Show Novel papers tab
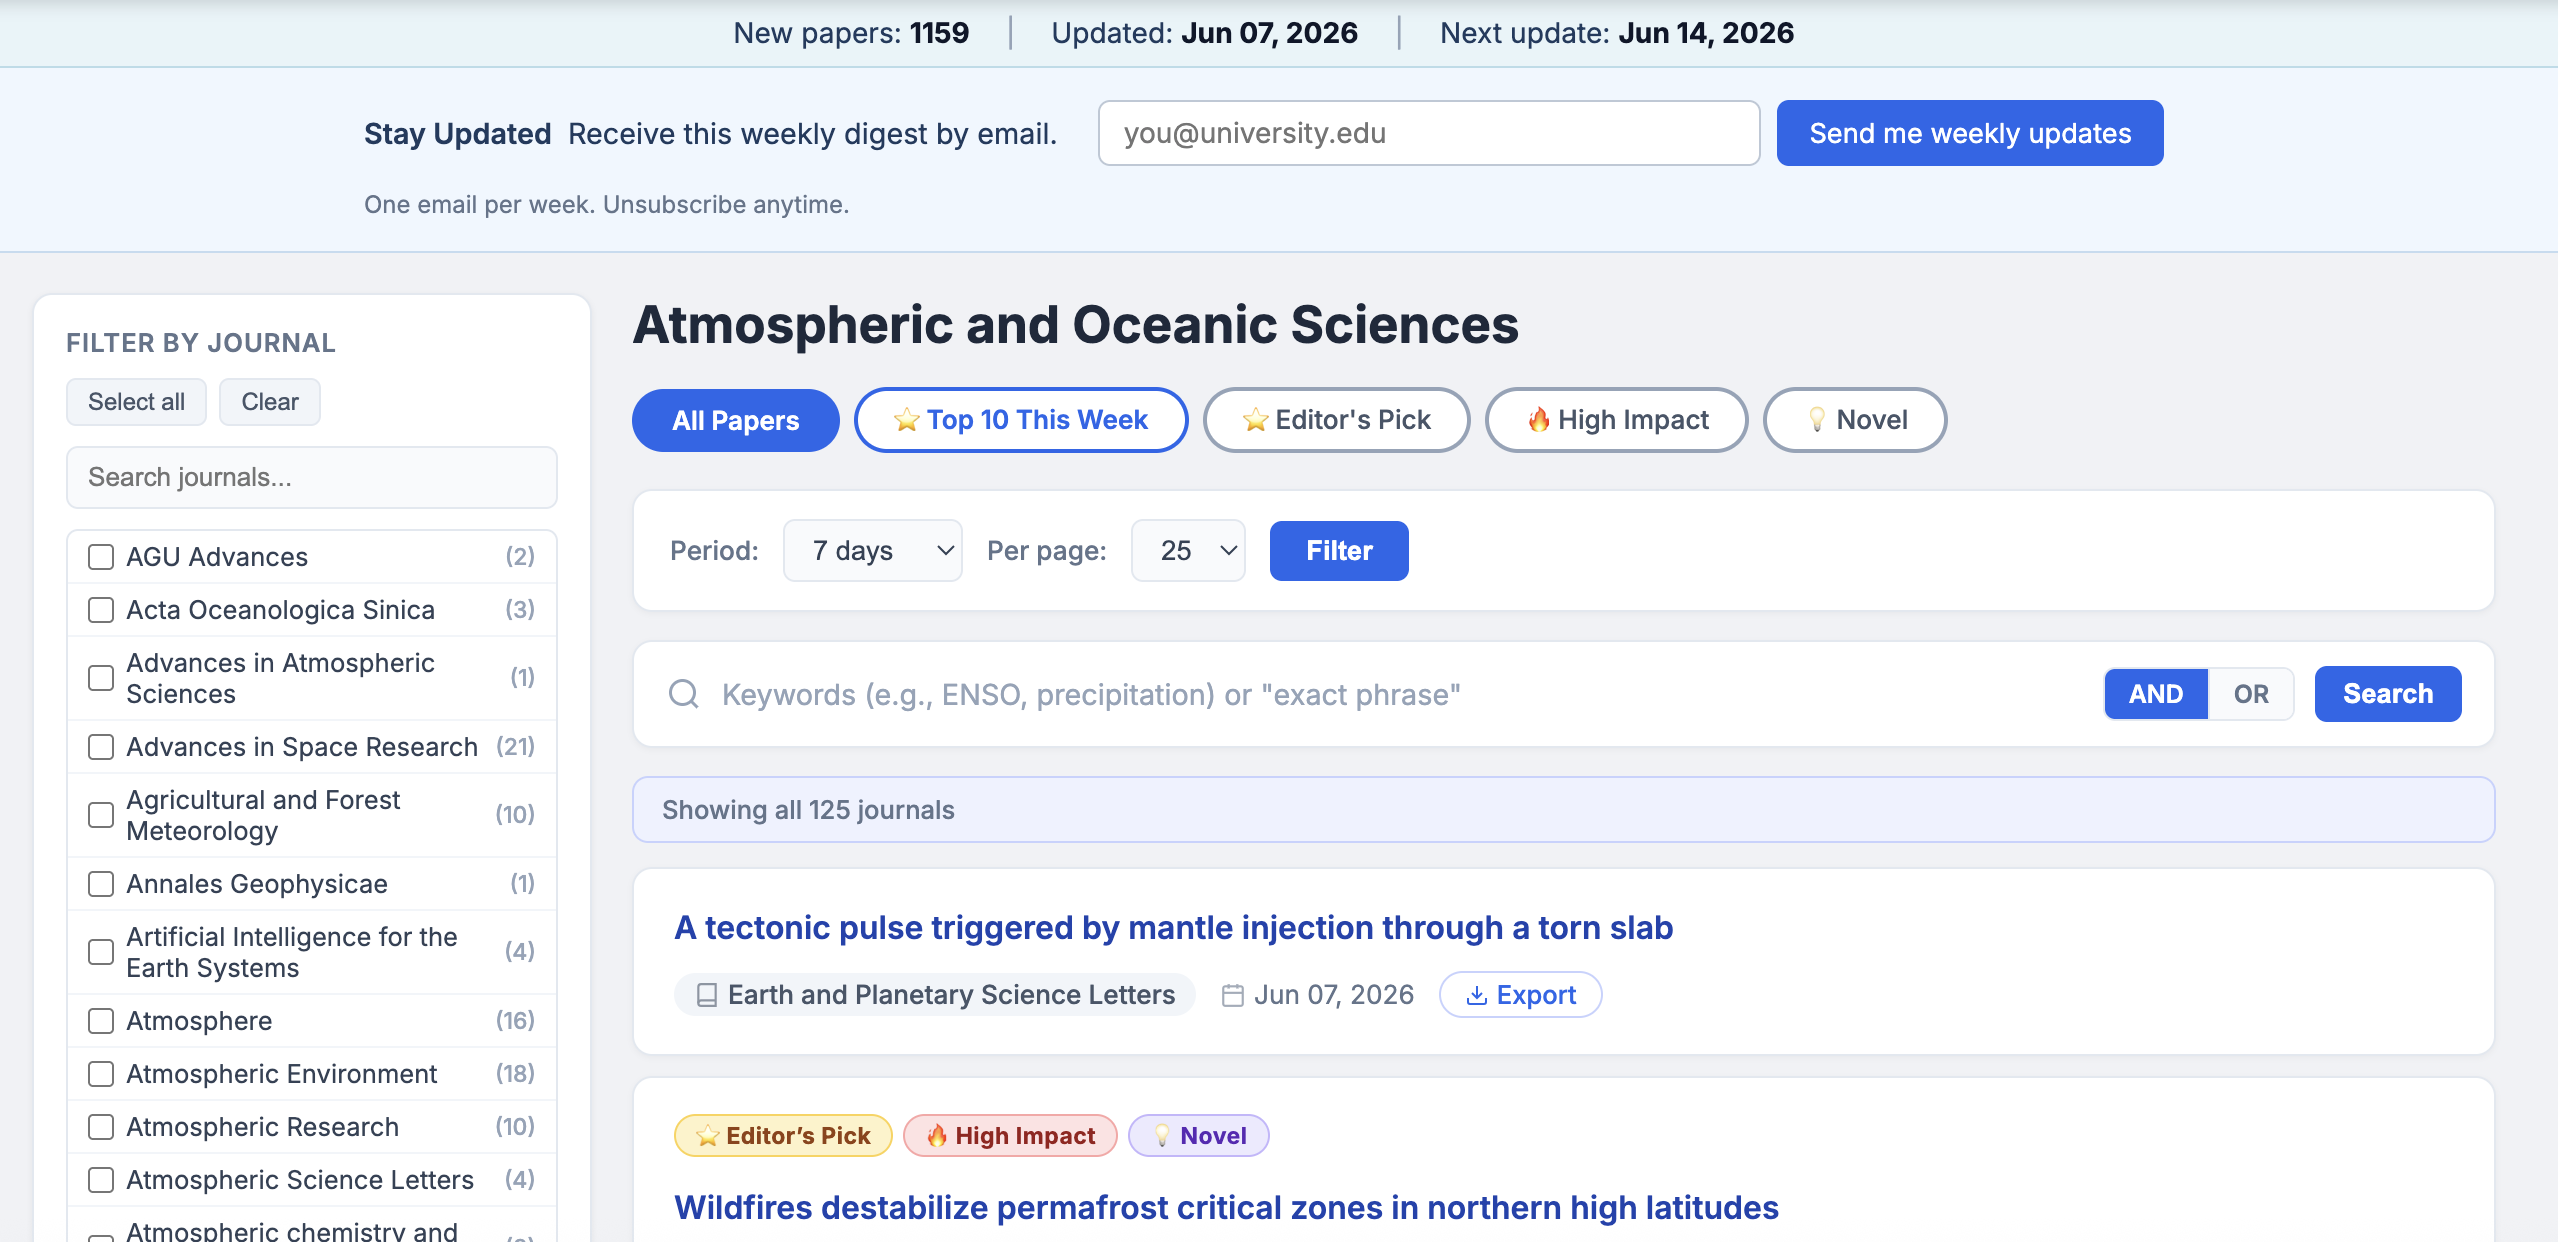This screenshot has width=2558, height=1242. point(1855,420)
